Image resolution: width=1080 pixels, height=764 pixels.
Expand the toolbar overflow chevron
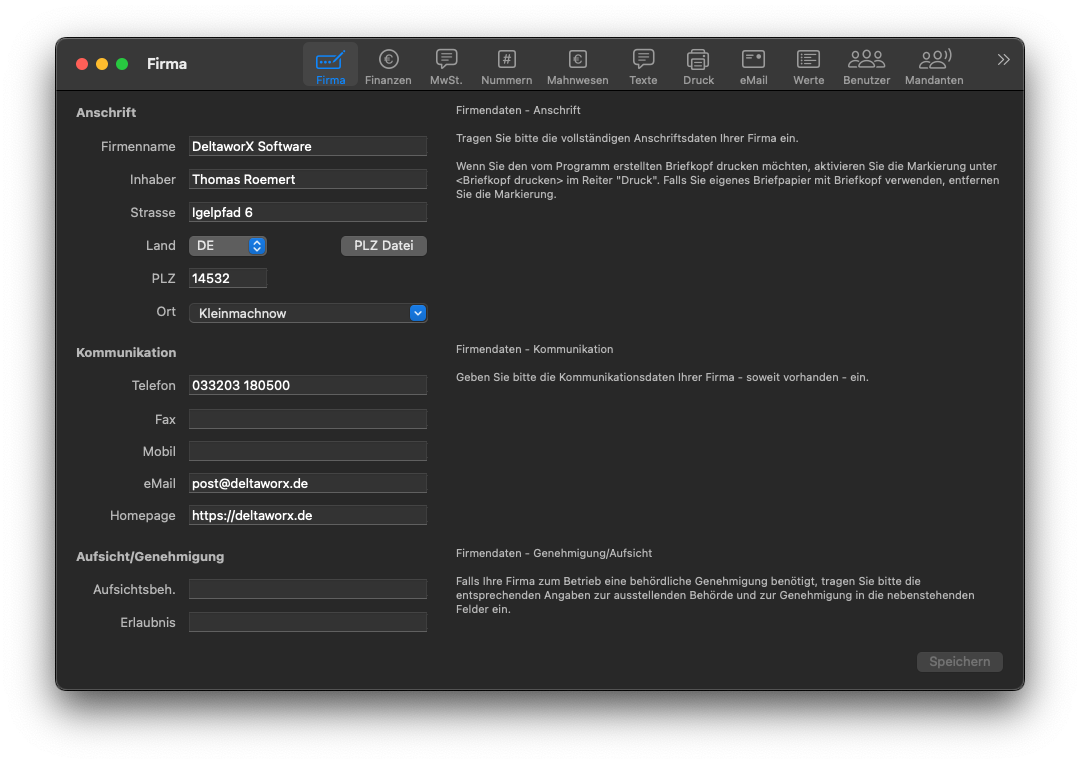pyautogui.click(x=1003, y=60)
